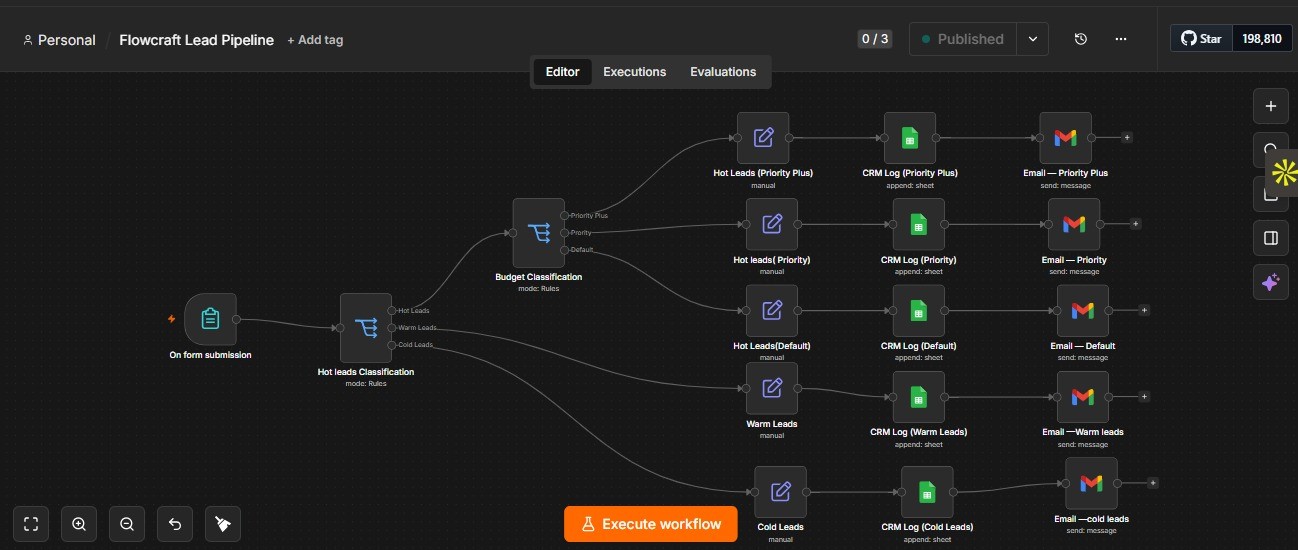Screen dimensions: 1298x550
Task: Open the three-dot workflow options menu
Action: coord(1121,39)
